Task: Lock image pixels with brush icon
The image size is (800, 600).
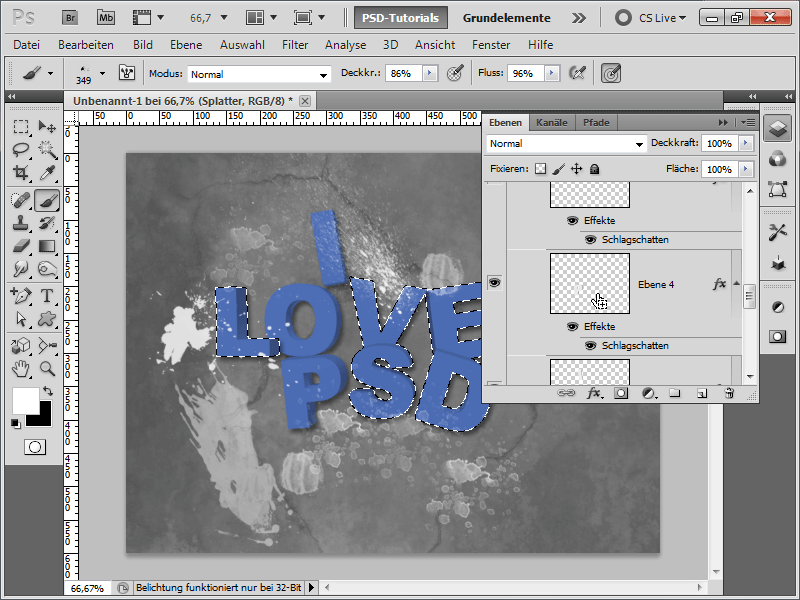Action: [559, 169]
